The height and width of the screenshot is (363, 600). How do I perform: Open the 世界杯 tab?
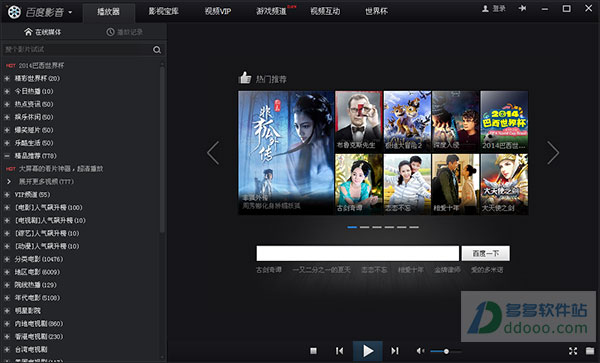tap(376, 11)
